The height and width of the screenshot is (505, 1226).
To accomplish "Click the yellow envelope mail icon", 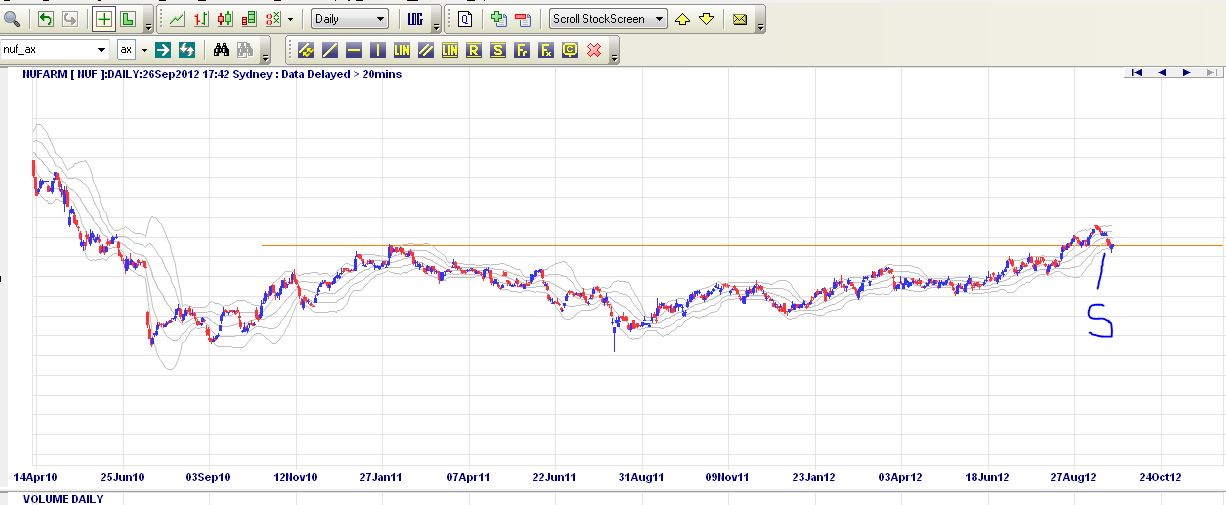I will click(740, 18).
